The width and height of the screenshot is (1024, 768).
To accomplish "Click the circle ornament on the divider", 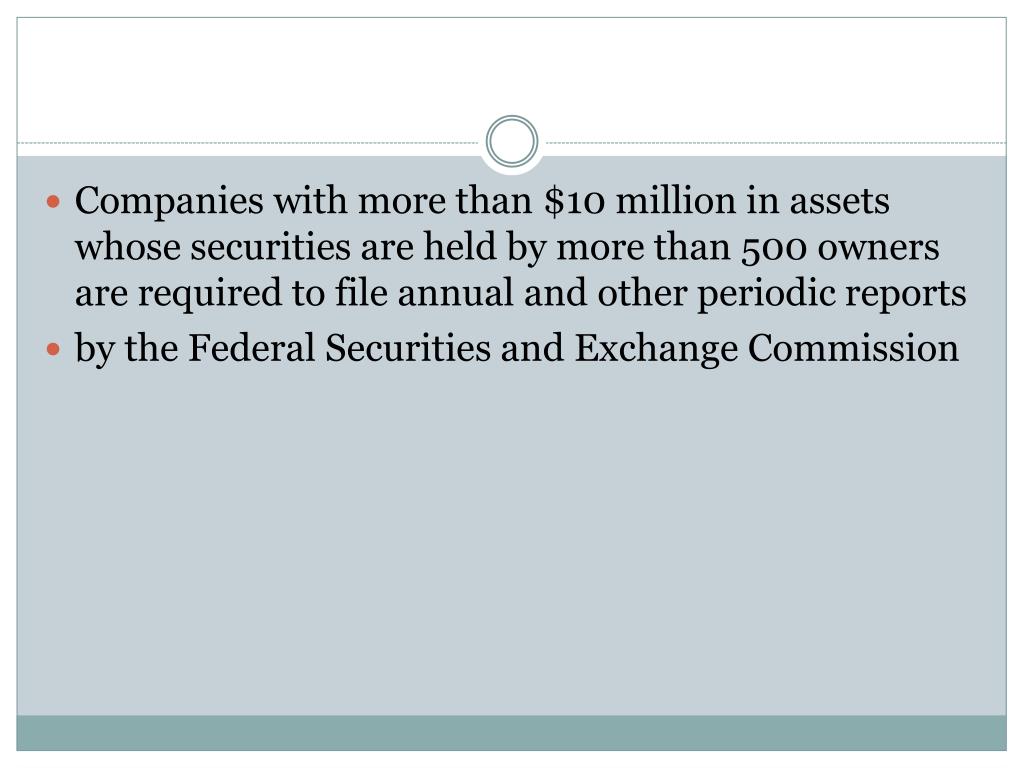I will (x=512, y=141).
